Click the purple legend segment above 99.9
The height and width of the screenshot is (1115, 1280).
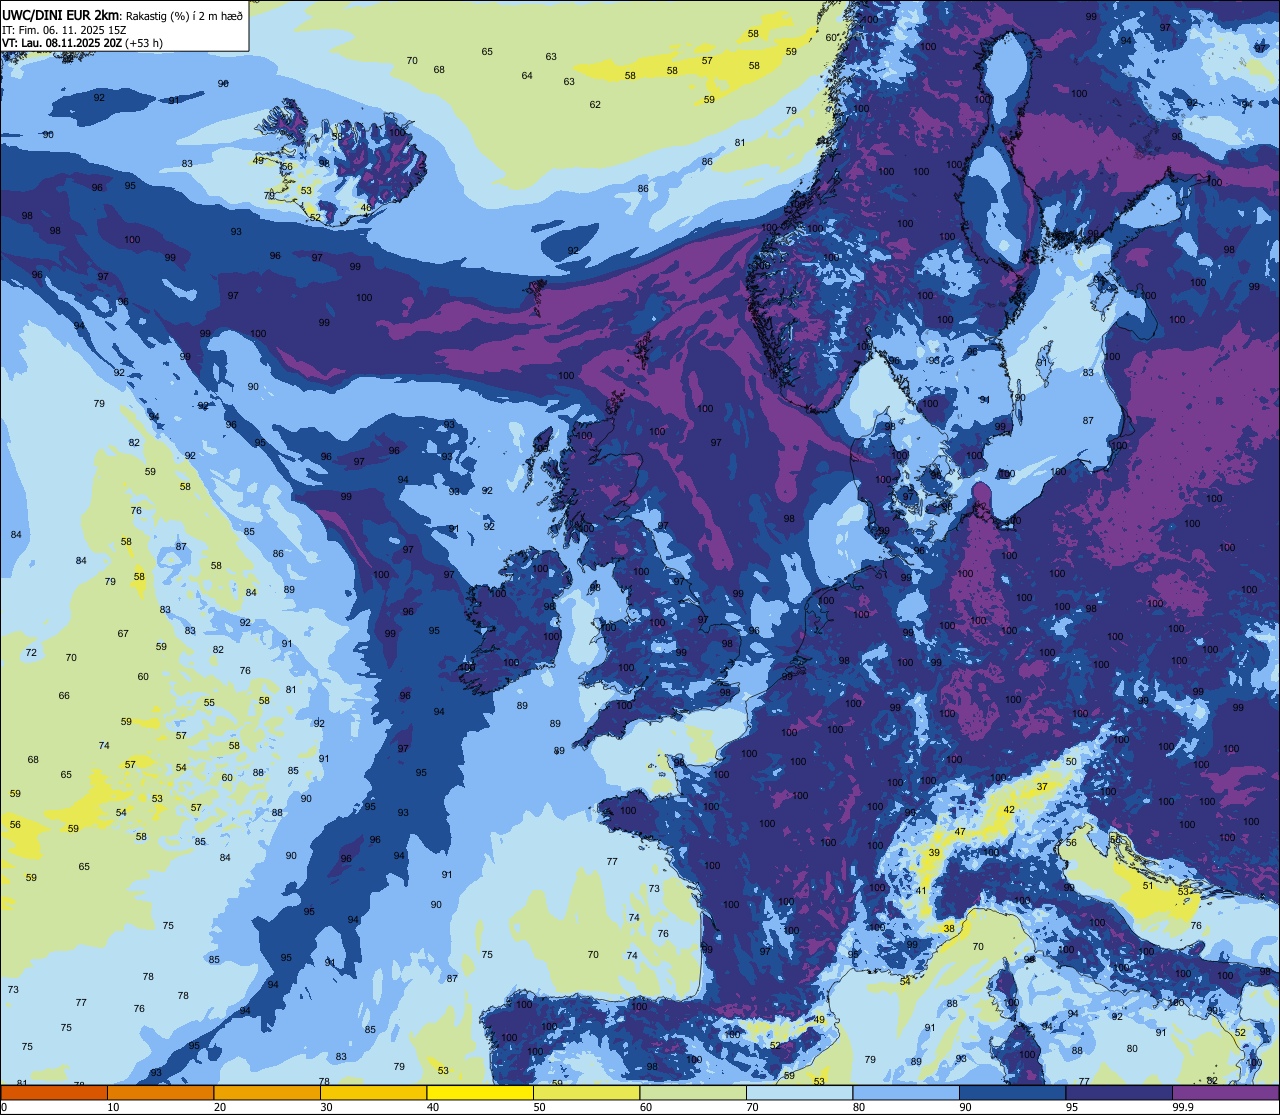pyautogui.click(x=1225, y=1092)
